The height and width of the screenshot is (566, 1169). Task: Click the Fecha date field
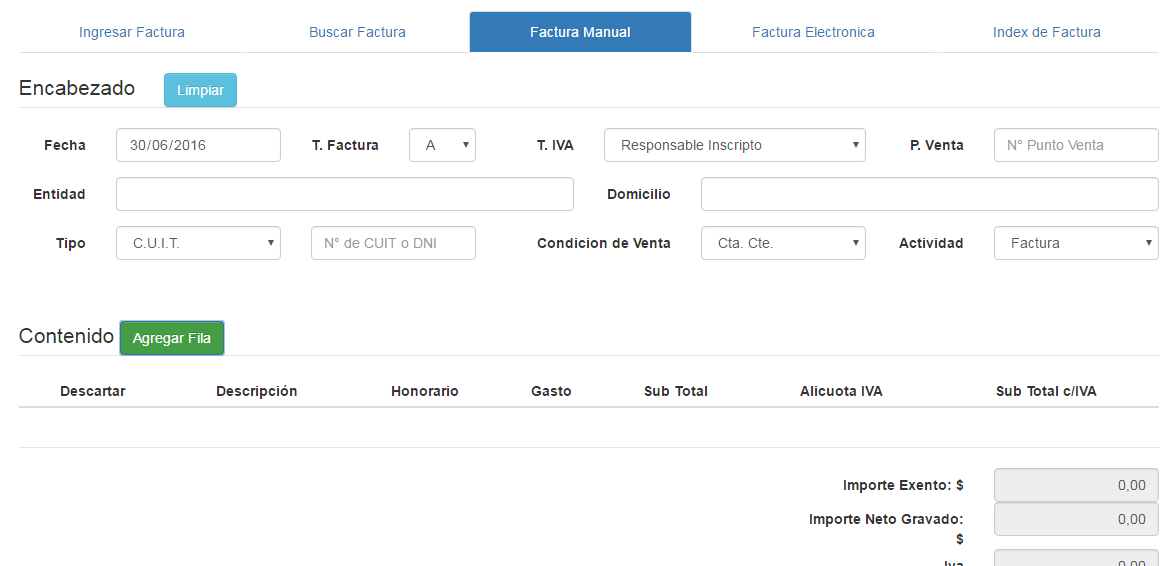point(198,145)
